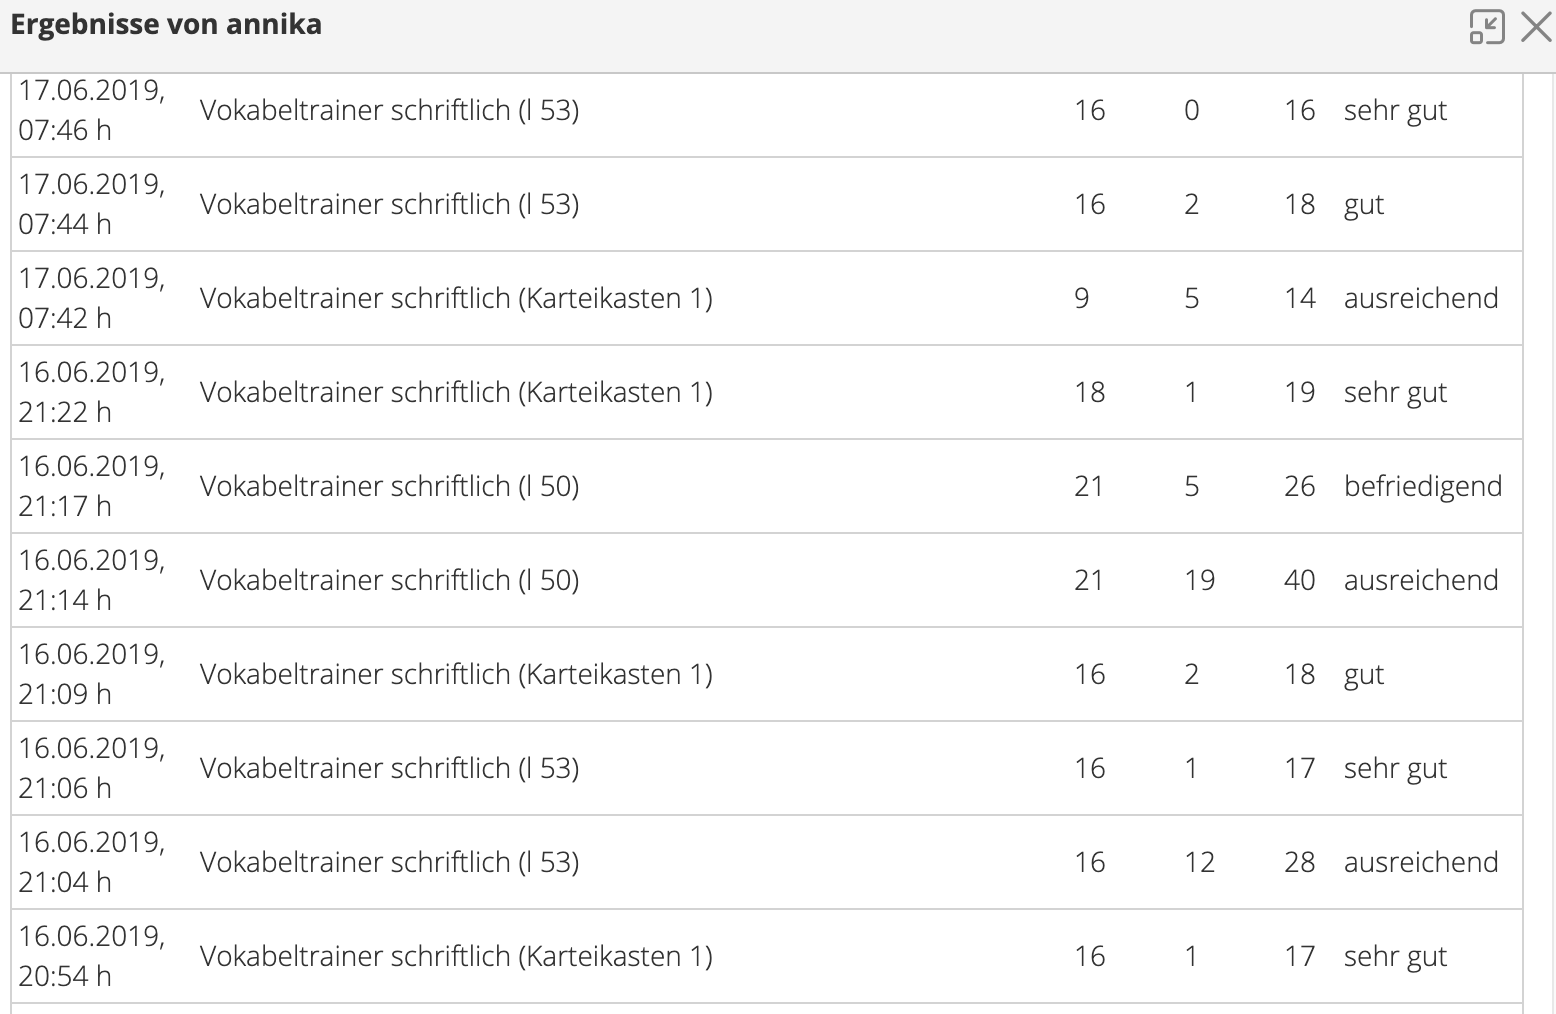Close the Ergebnisse von annika dialog
This screenshot has height=1014, width=1556.
coord(1536,27)
